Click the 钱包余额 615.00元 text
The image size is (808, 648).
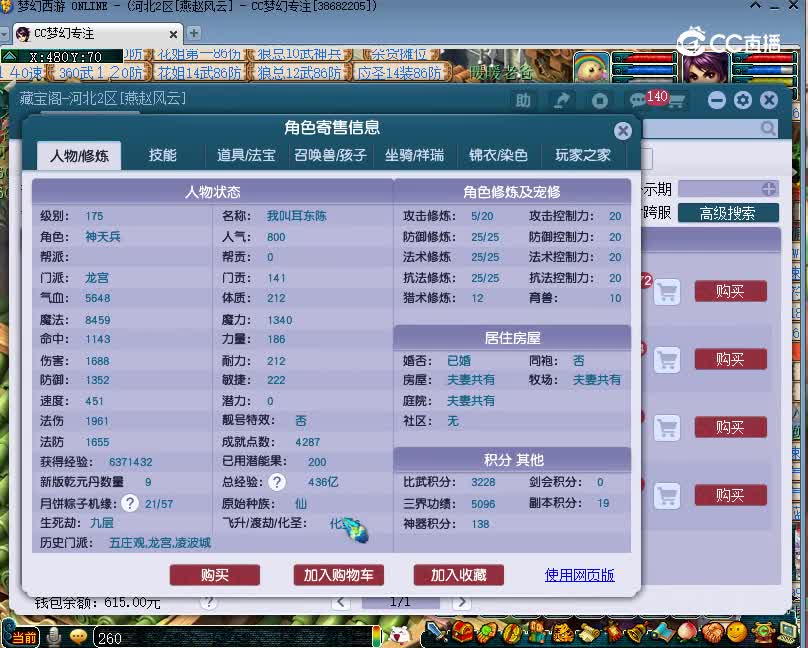98,602
